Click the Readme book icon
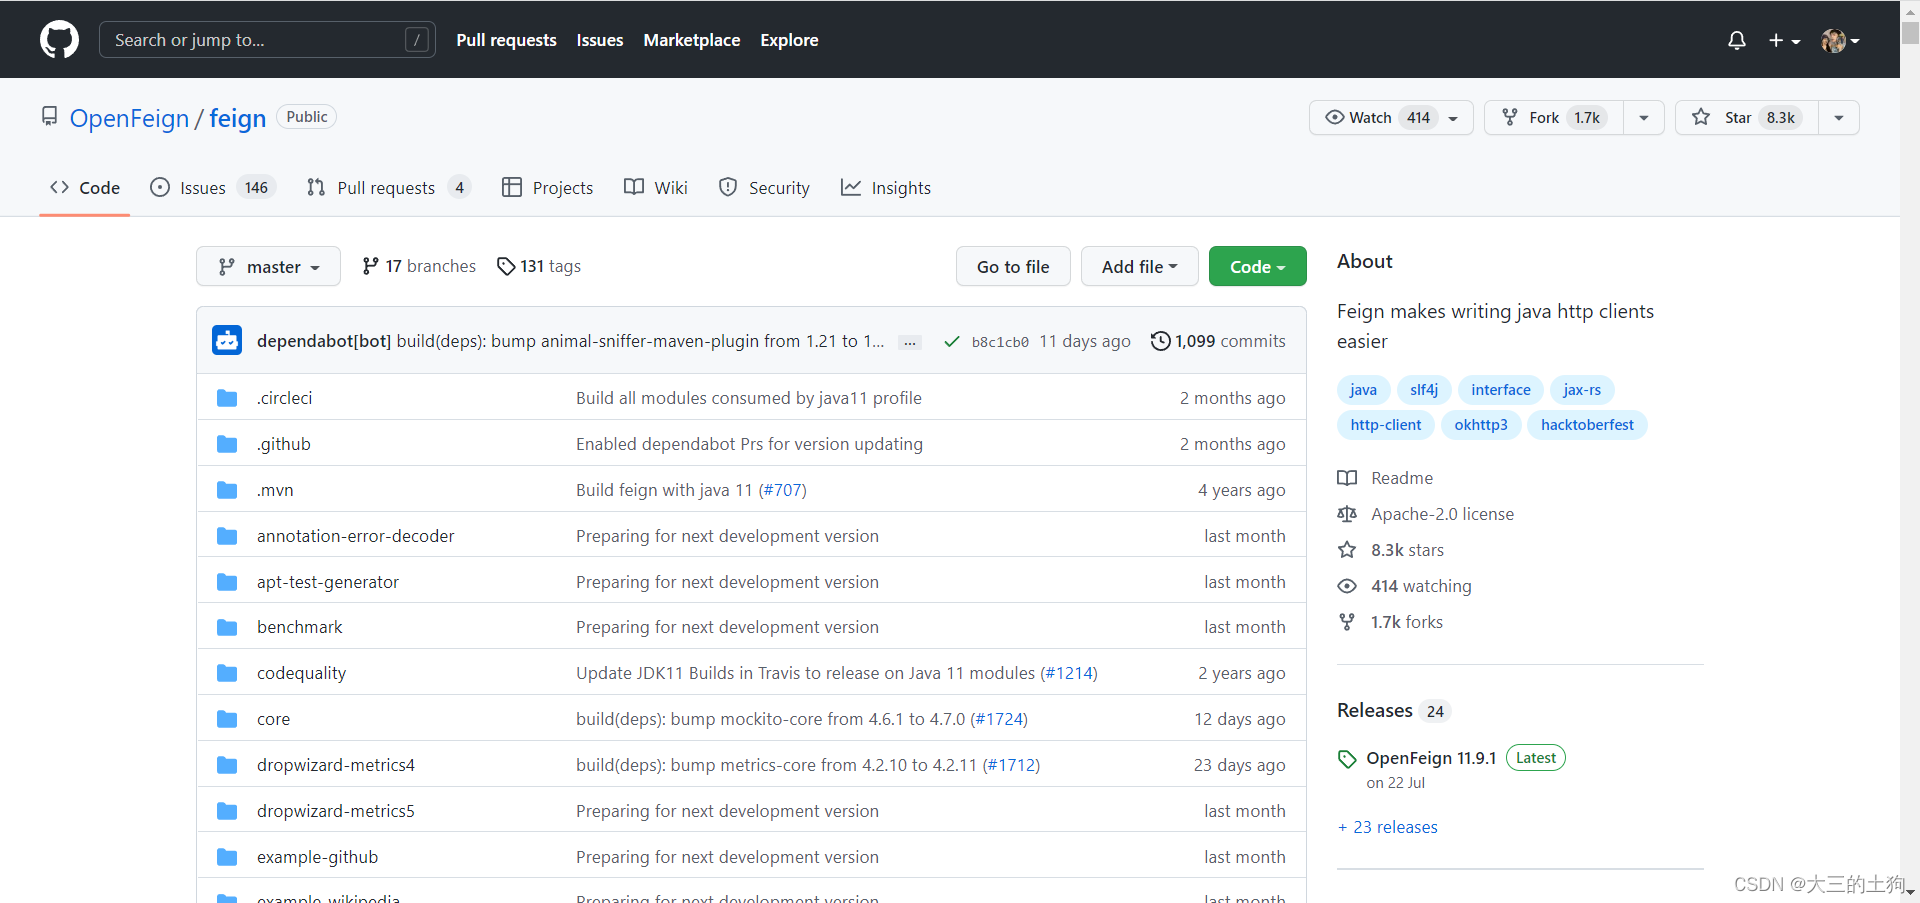Screen dimensions: 1920x903 (x=1347, y=478)
